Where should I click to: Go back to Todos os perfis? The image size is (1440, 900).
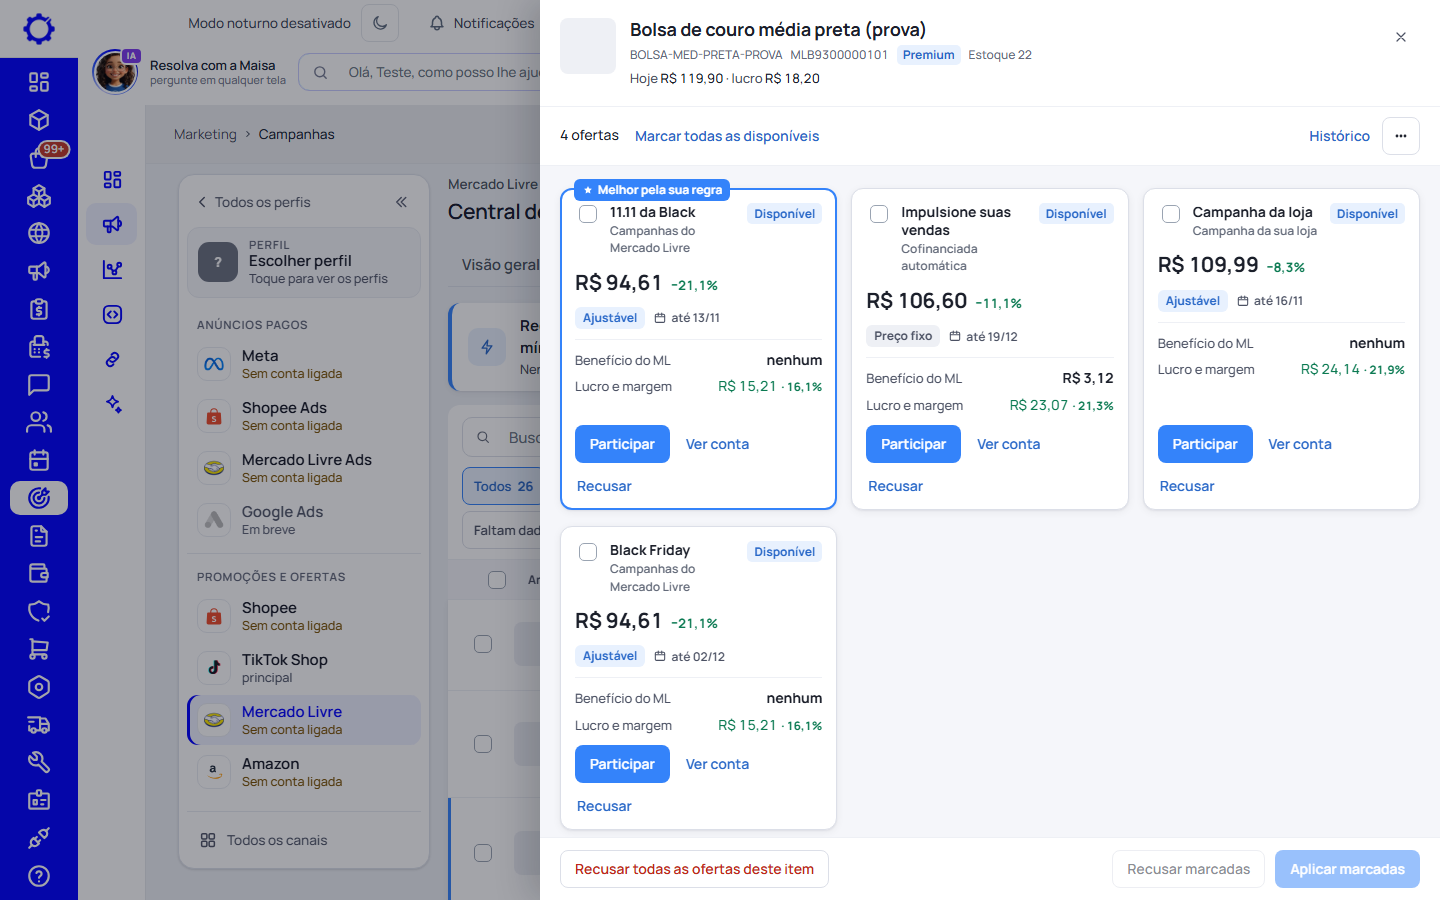[254, 202]
